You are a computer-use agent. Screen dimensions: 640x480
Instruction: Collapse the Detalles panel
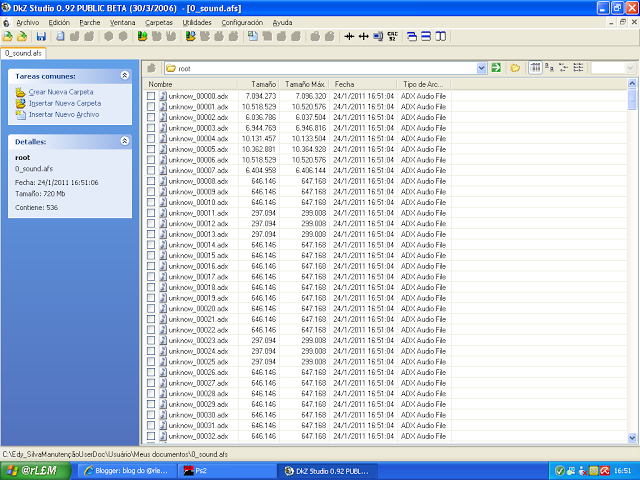click(125, 141)
